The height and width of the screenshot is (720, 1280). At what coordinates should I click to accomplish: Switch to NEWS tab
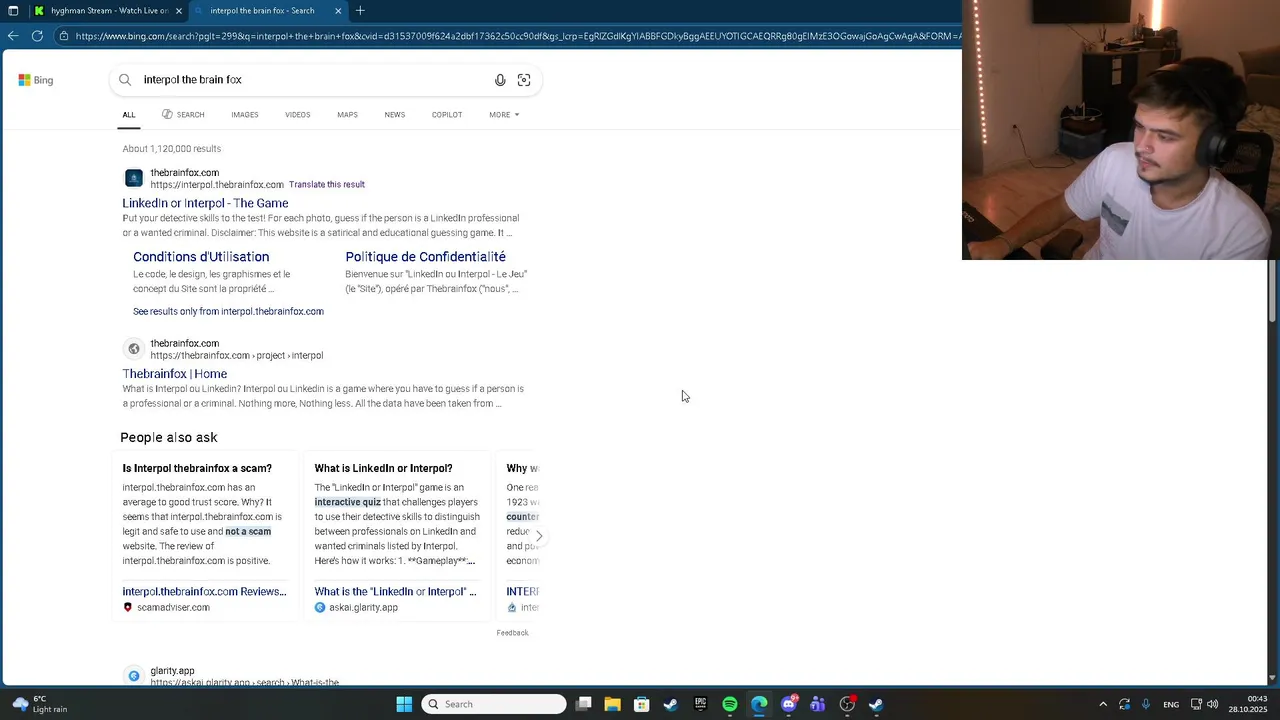coord(395,115)
